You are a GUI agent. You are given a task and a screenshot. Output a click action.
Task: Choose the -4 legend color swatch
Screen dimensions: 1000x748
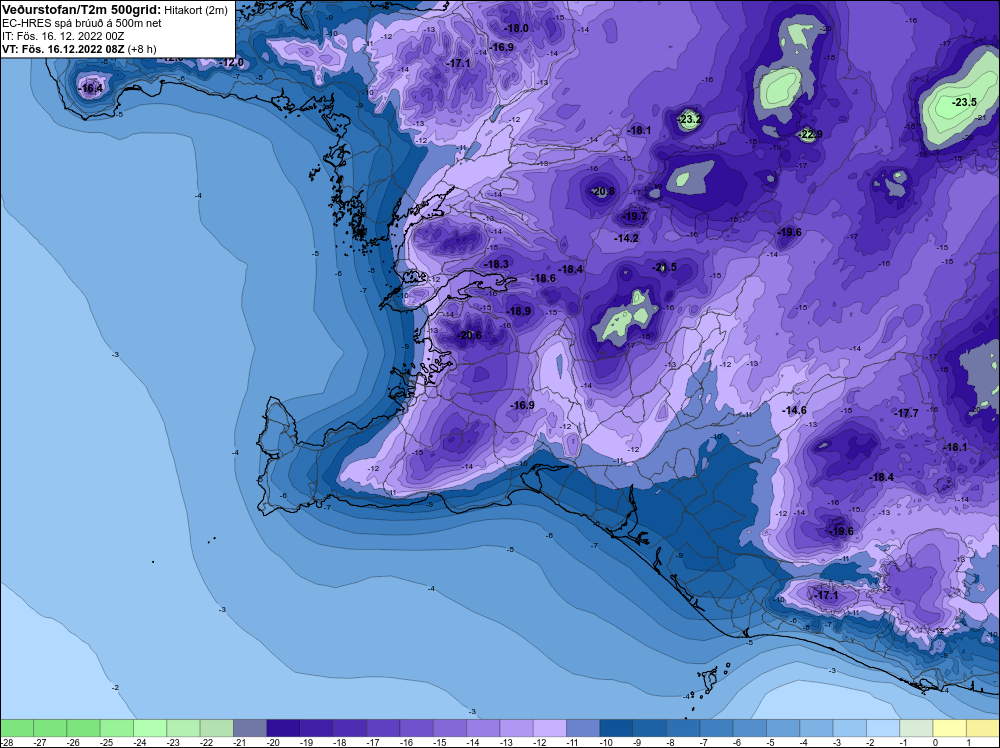click(x=816, y=728)
